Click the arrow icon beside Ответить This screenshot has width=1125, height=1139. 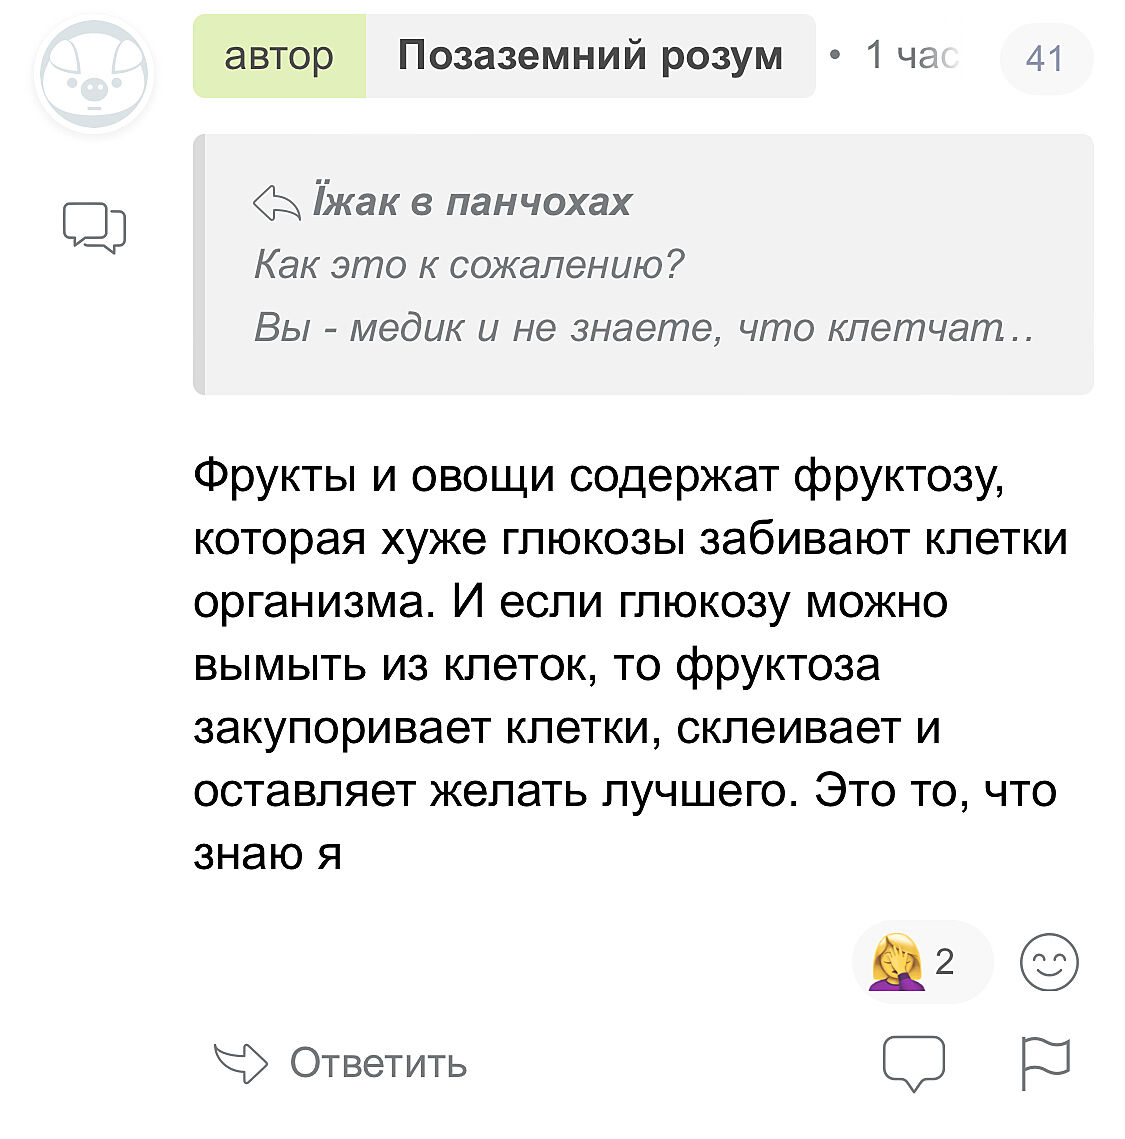[x=241, y=1063]
